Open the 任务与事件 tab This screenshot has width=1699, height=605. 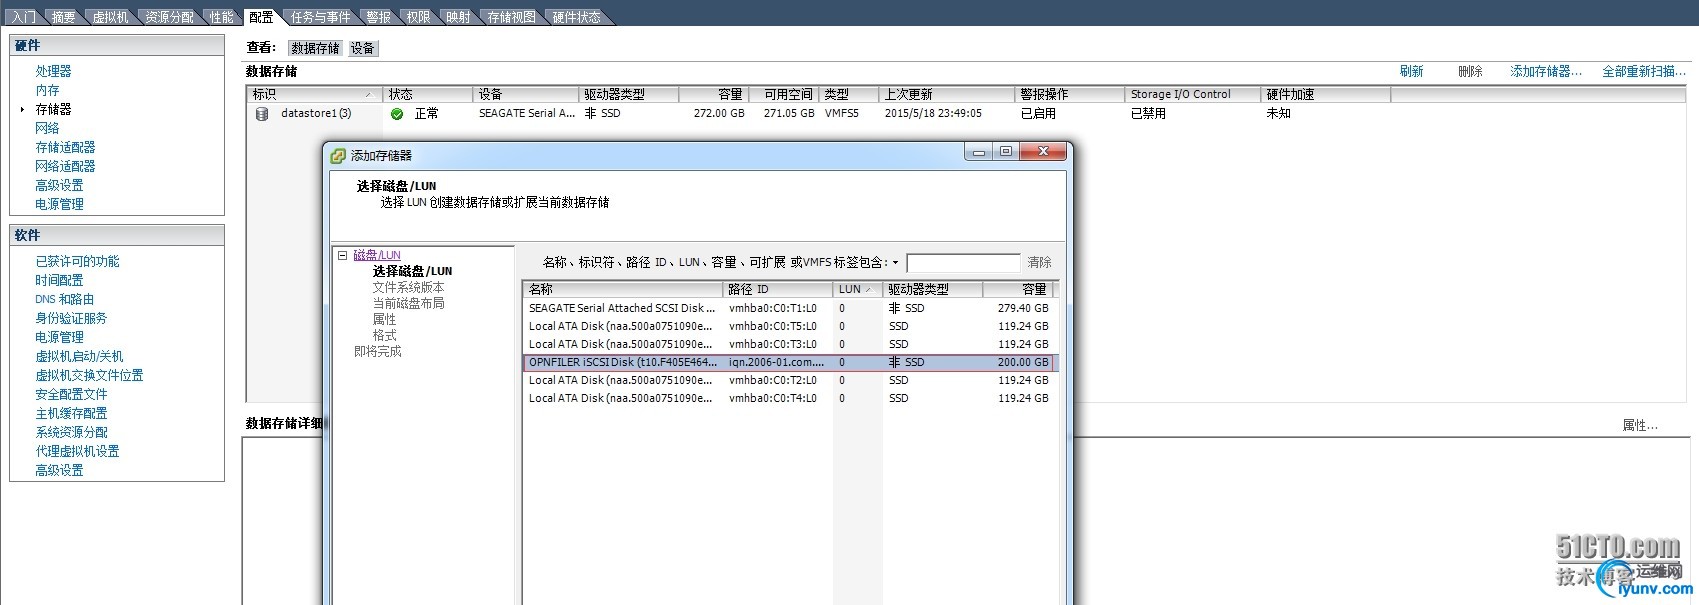[321, 17]
